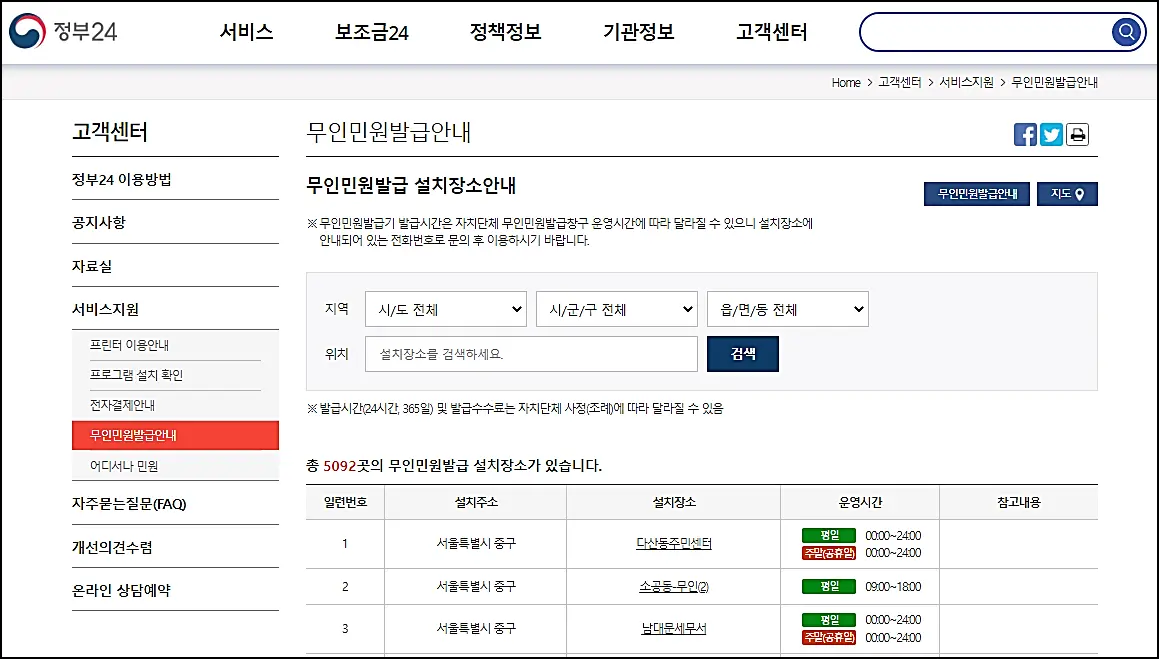Image resolution: width=1159 pixels, height=659 pixels.
Task: Share the page on Facebook
Action: pyautogui.click(x=1025, y=133)
